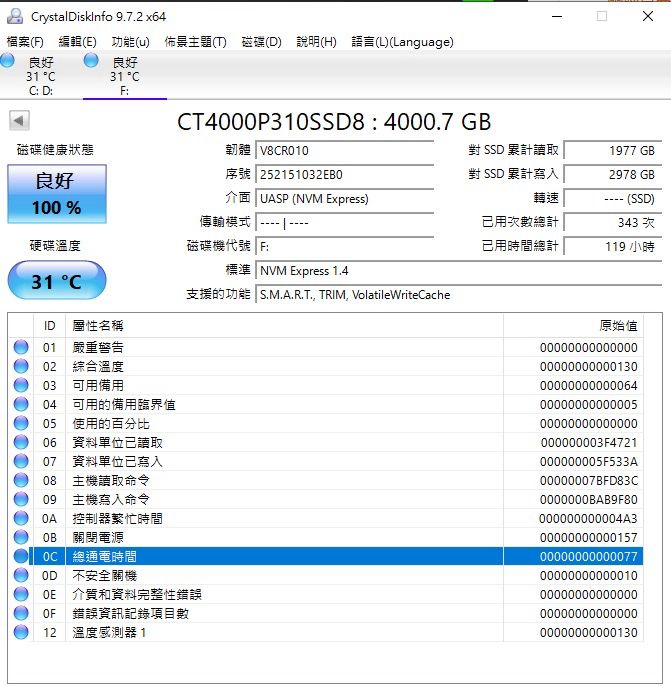Click status icon beside 嚴重警告 attribute
Screen dimensions: 671x686
(x=21, y=347)
